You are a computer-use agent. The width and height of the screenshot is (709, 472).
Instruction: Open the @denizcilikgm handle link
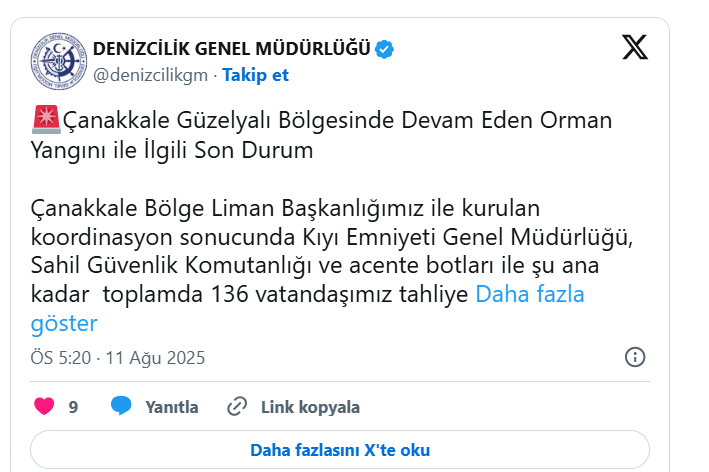(x=151, y=75)
